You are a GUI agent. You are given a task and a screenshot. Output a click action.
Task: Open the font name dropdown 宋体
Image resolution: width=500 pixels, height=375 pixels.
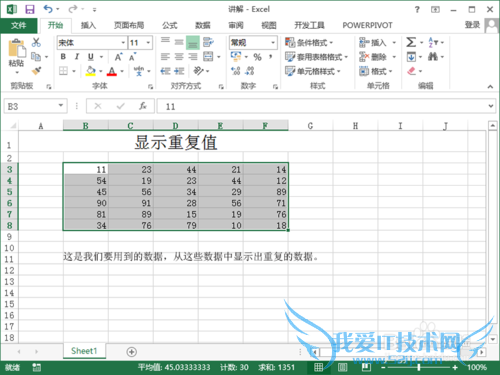[123, 43]
